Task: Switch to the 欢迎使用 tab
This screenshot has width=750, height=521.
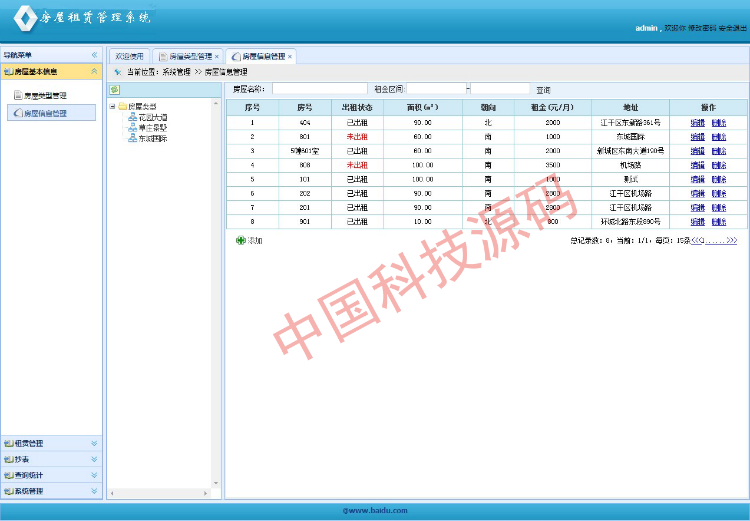Action: pyautogui.click(x=129, y=56)
